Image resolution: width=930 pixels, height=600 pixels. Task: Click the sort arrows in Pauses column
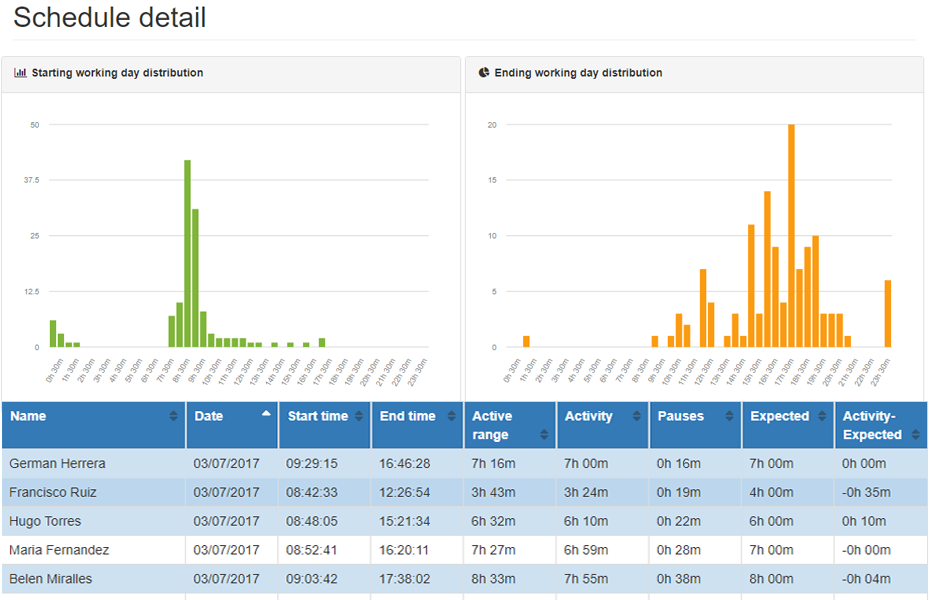pos(729,417)
